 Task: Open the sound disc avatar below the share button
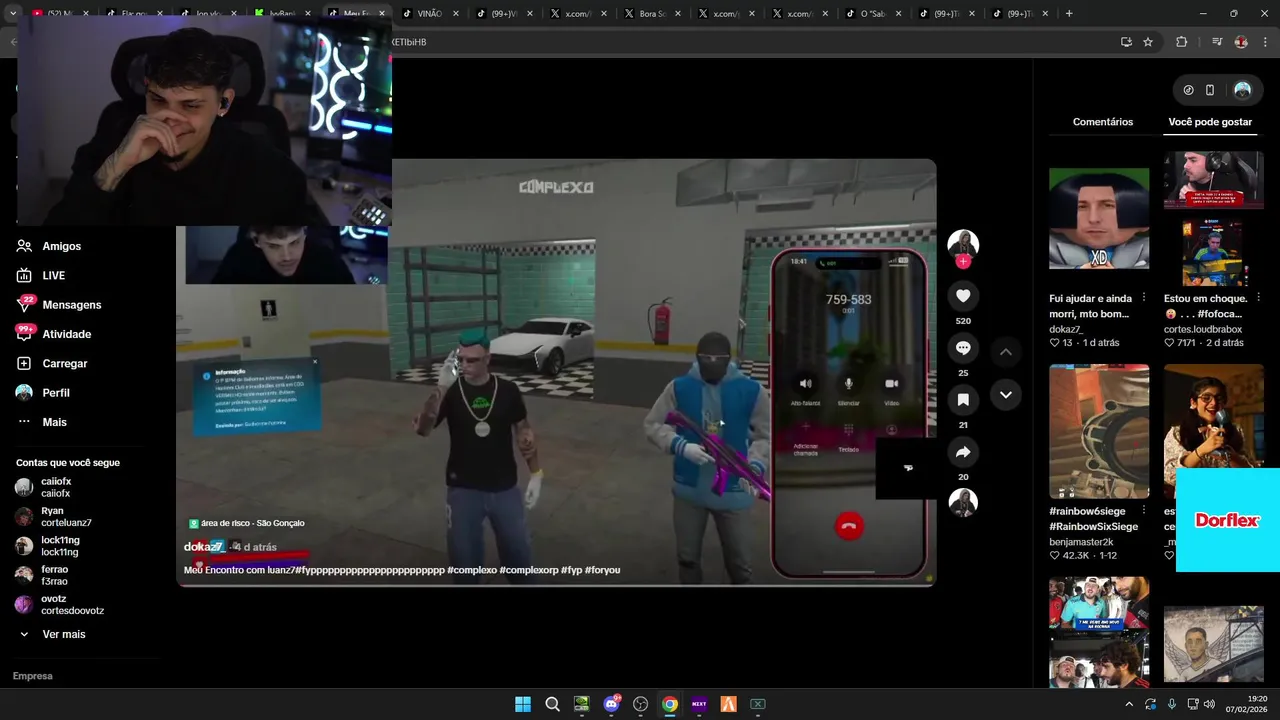963,503
